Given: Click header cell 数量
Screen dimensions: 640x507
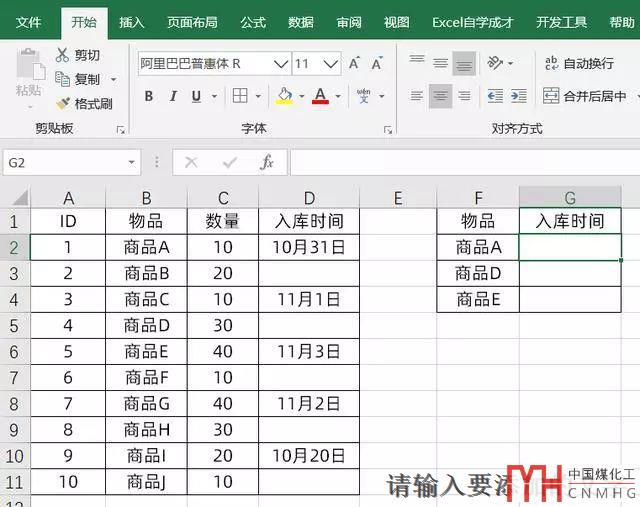Looking at the screenshot, I should coord(223,221).
